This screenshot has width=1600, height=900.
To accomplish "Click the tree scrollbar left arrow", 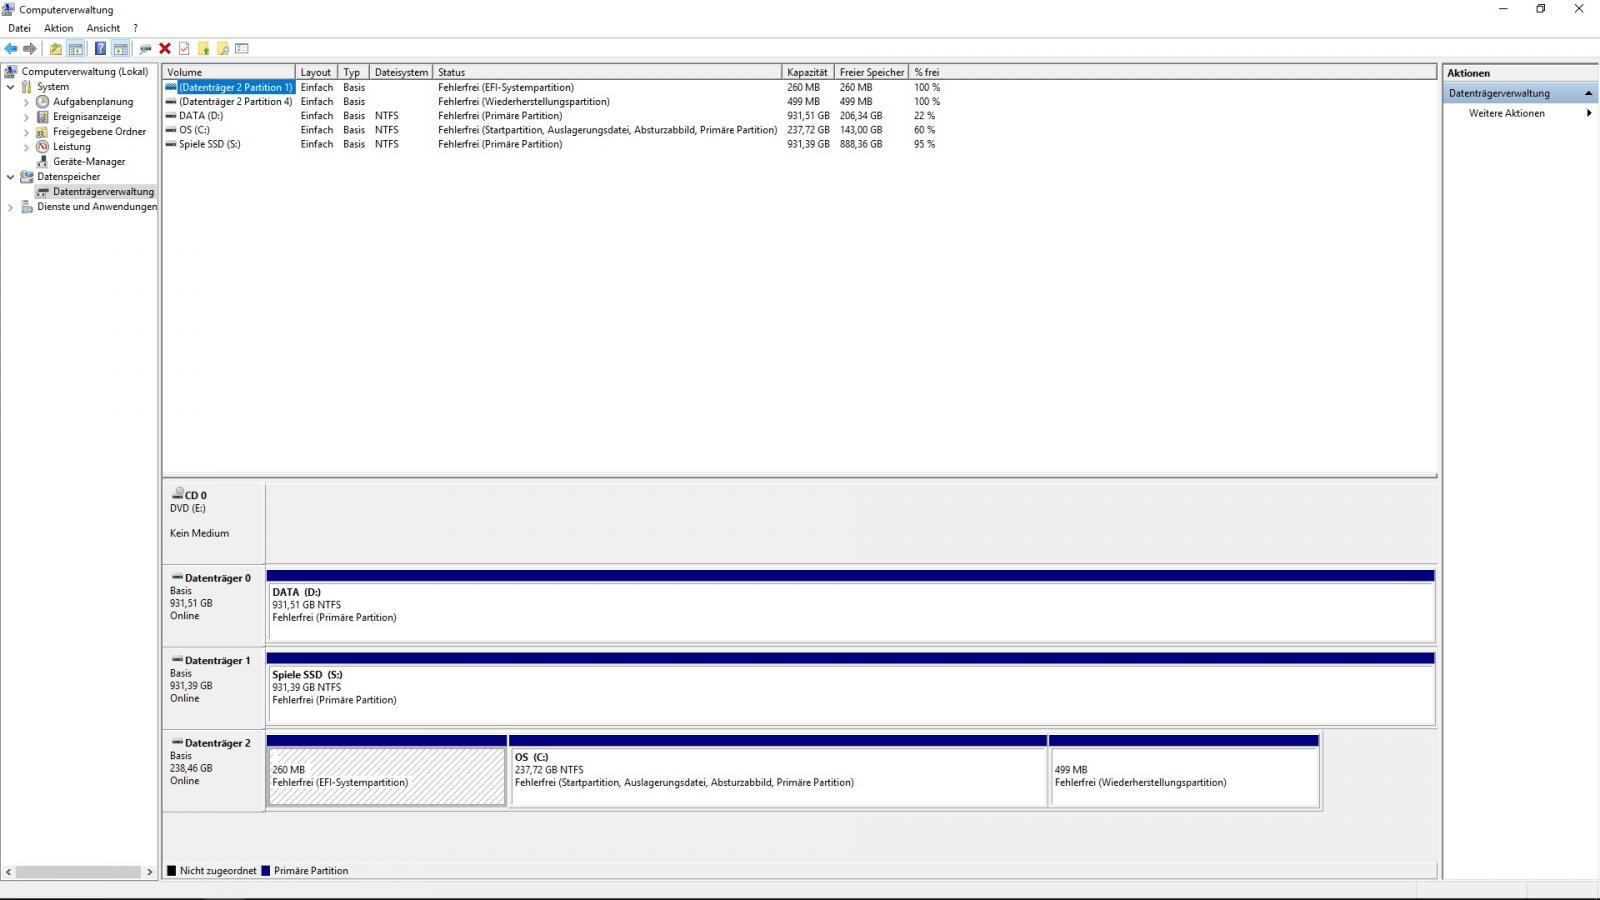I will click(8, 872).
